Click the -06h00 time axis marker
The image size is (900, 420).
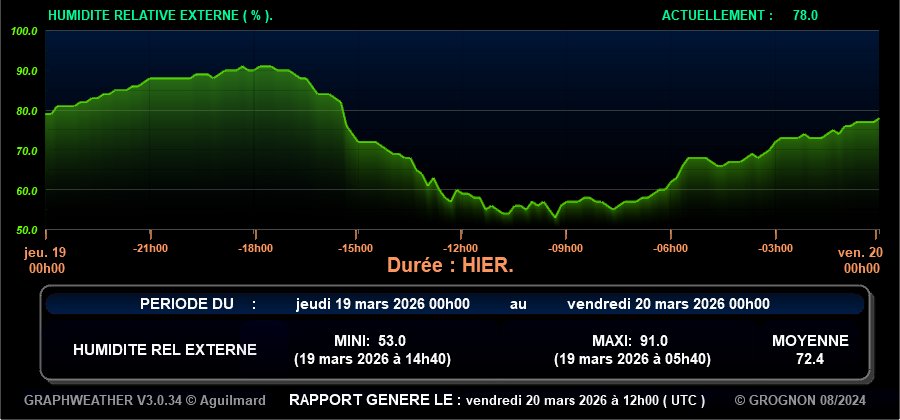pos(669,248)
